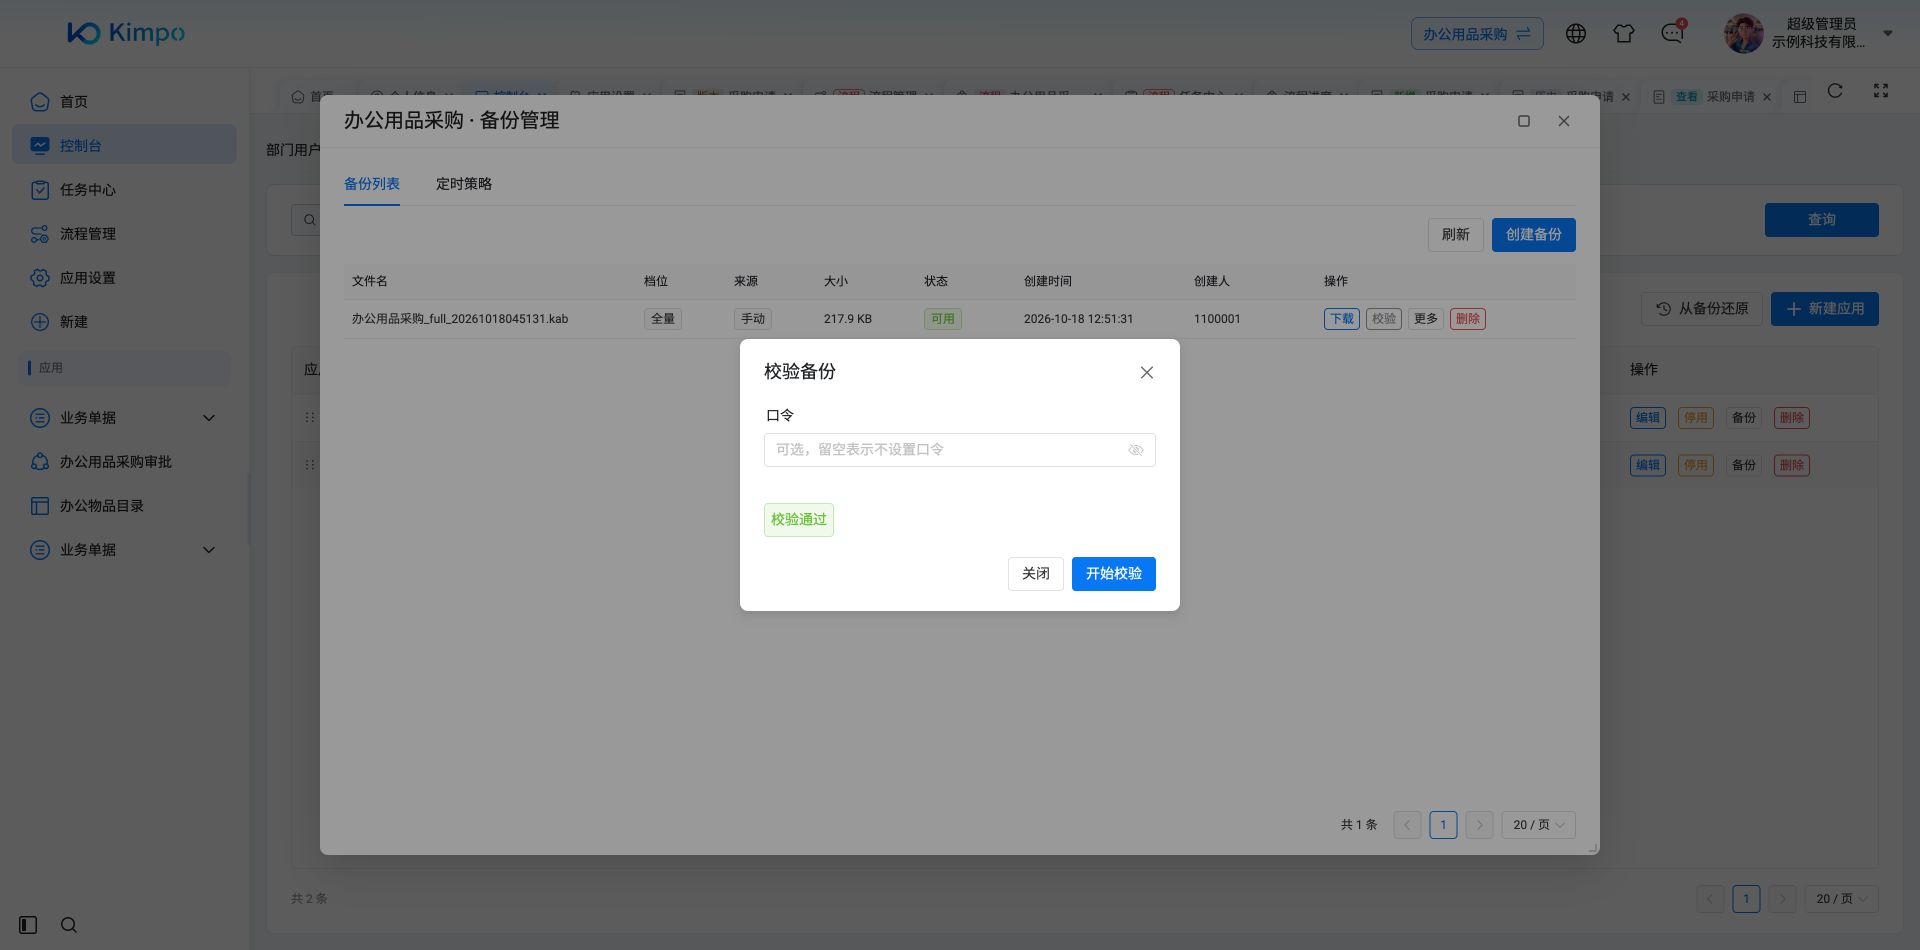
Task: Click the 217.9 KB size cell
Action: [848, 319]
